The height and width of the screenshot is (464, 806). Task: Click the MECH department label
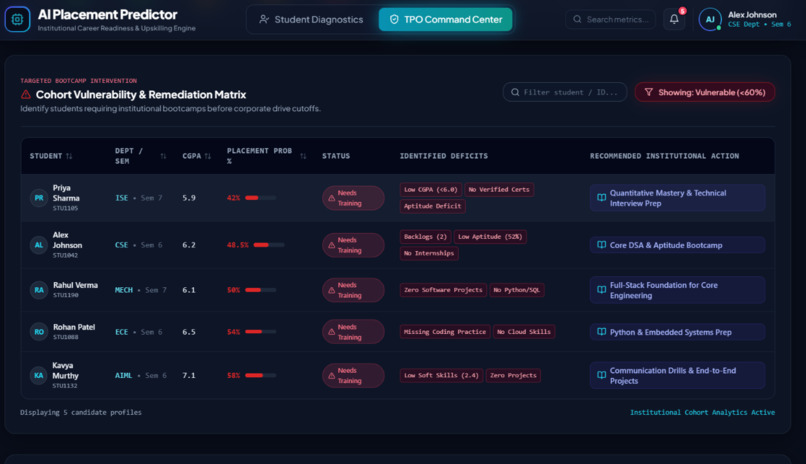124,290
